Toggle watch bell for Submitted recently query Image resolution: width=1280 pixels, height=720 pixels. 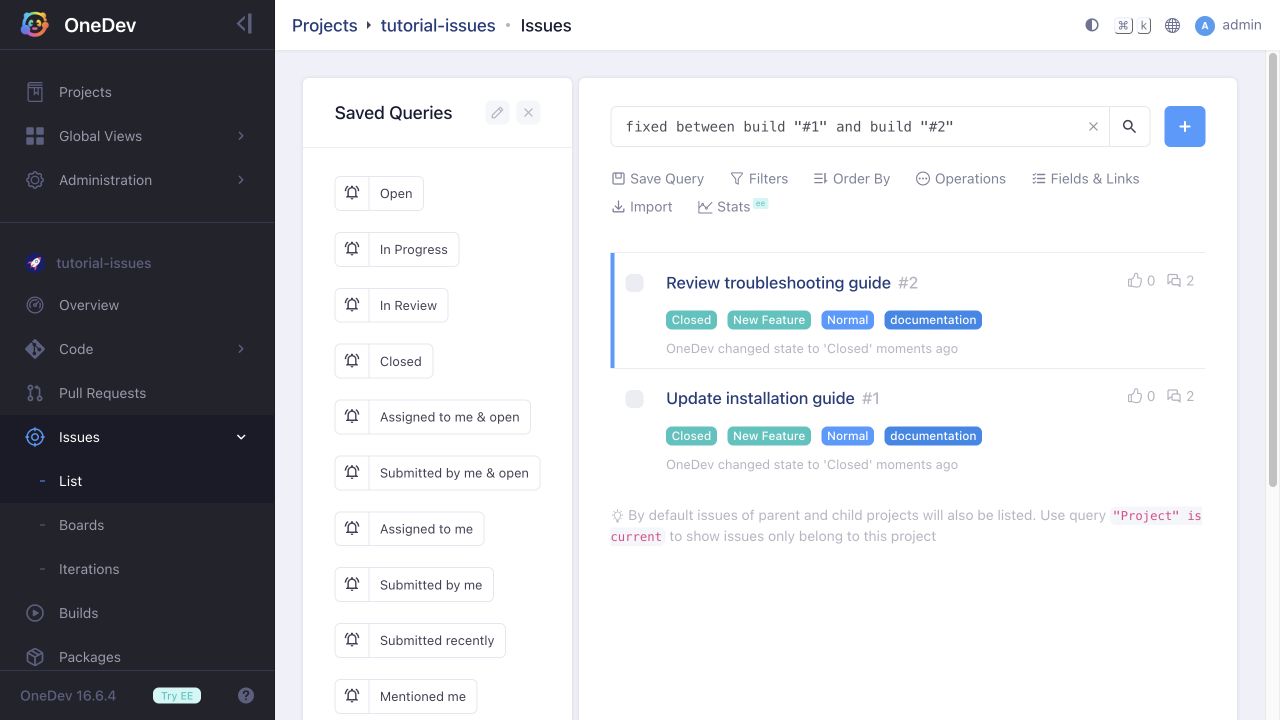point(352,641)
